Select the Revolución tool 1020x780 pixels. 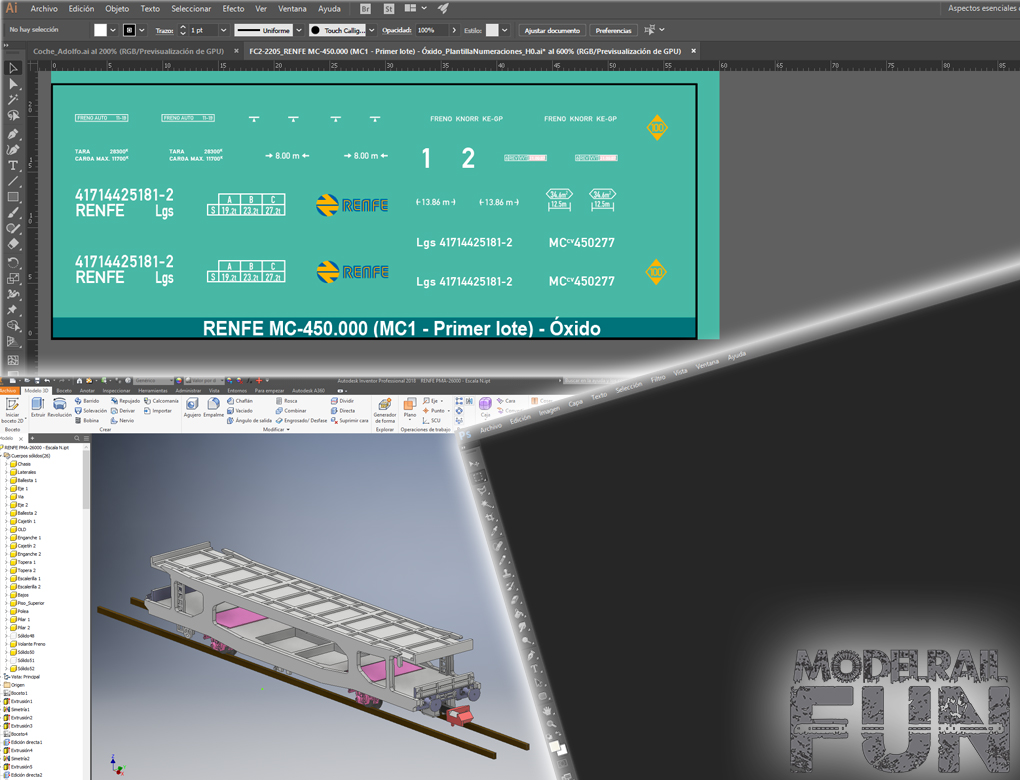click(60, 406)
